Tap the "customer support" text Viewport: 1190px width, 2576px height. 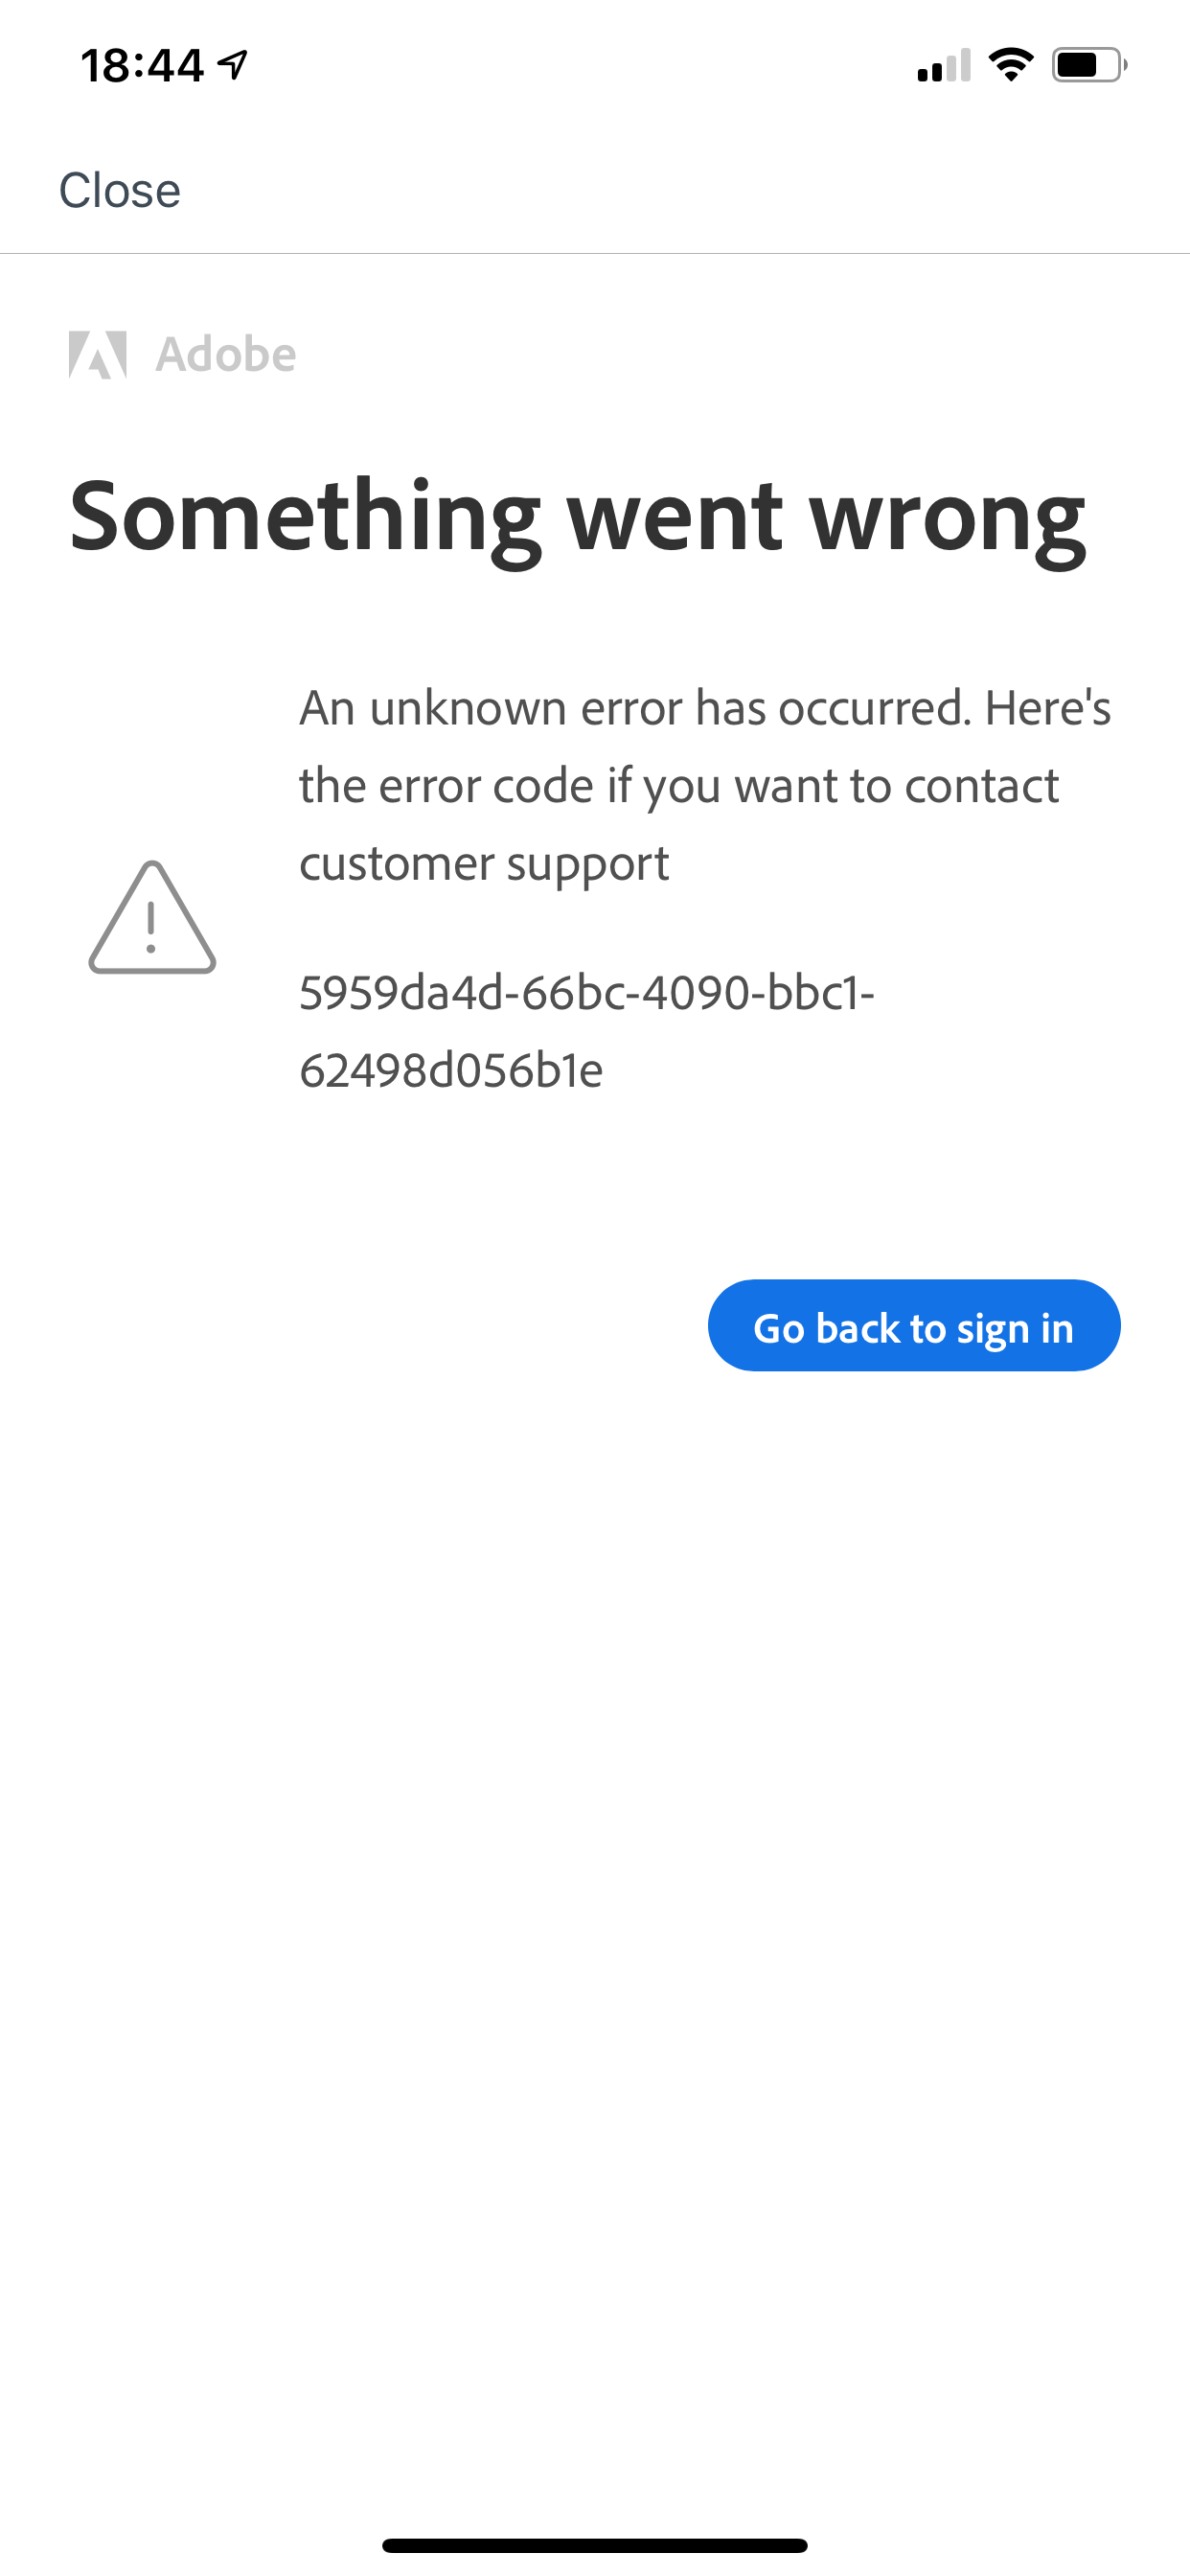pyautogui.click(x=484, y=863)
